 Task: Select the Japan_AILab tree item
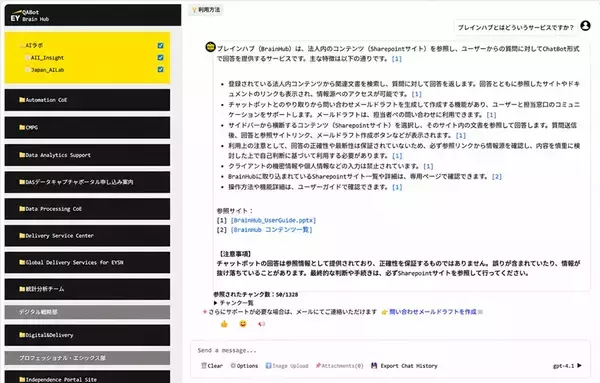click(x=47, y=70)
